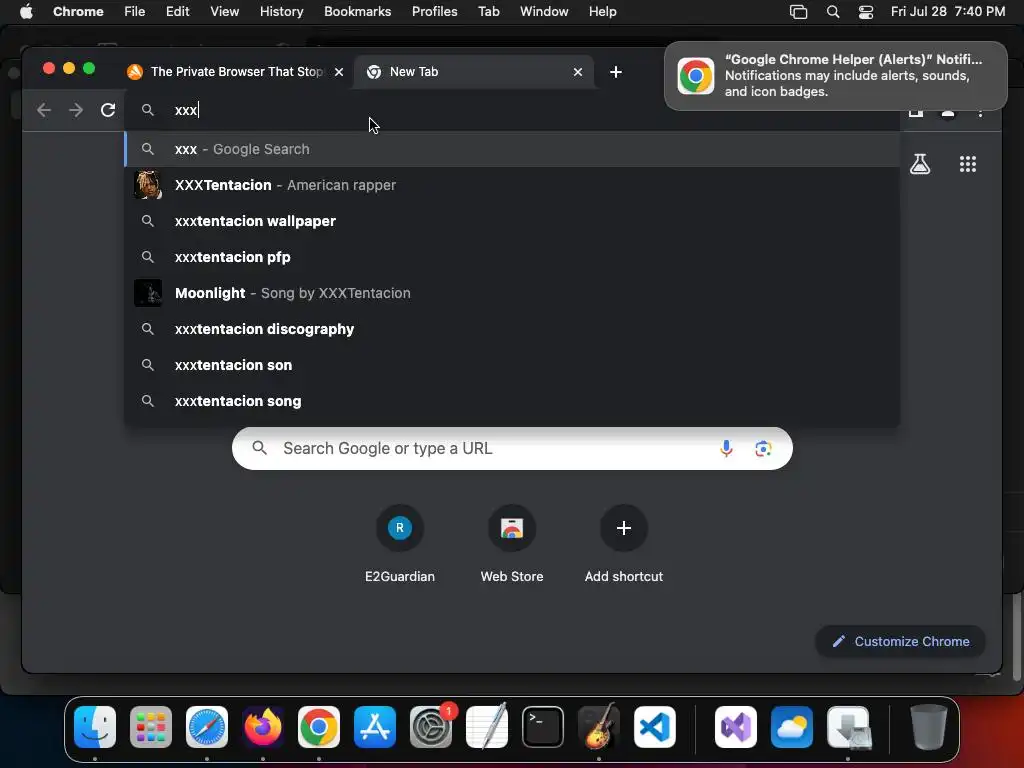Click the back navigation arrow
Image resolution: width=1024 pixels, height=768 pixels.
click(x=44, y=110)
